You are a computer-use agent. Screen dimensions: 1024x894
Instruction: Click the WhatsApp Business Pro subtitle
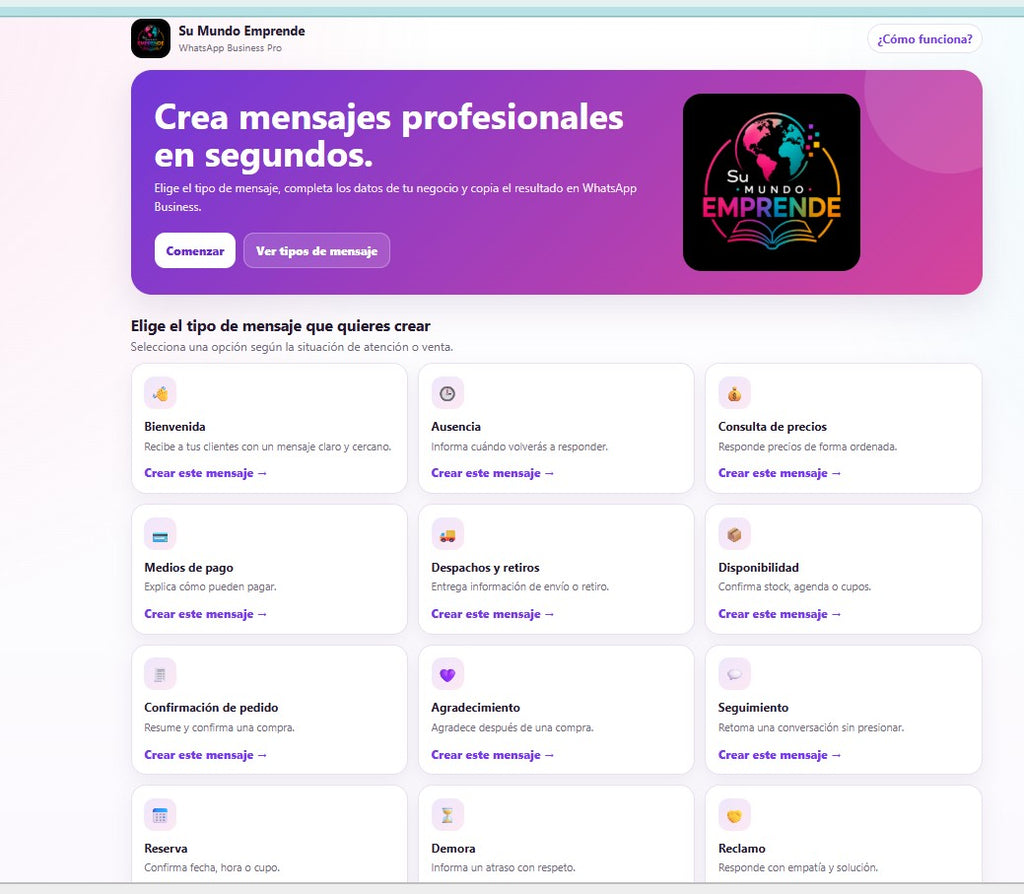(230, 48)
